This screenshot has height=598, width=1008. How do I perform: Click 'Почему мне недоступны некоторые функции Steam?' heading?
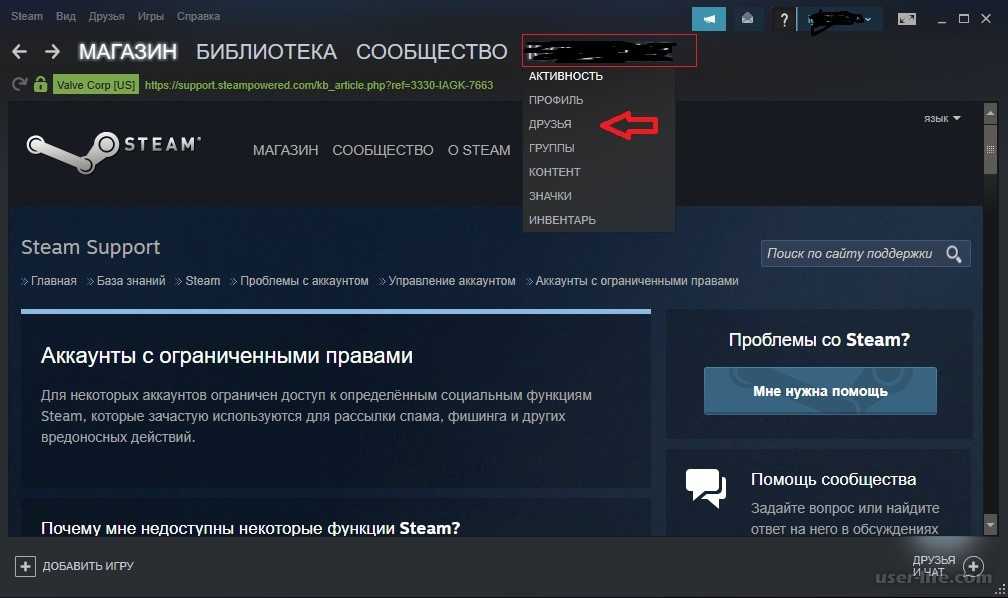[x=251, y=529]
